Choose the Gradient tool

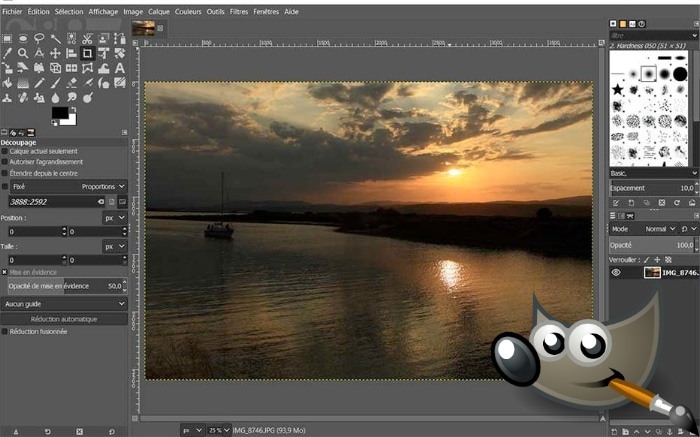coord(23,83)
